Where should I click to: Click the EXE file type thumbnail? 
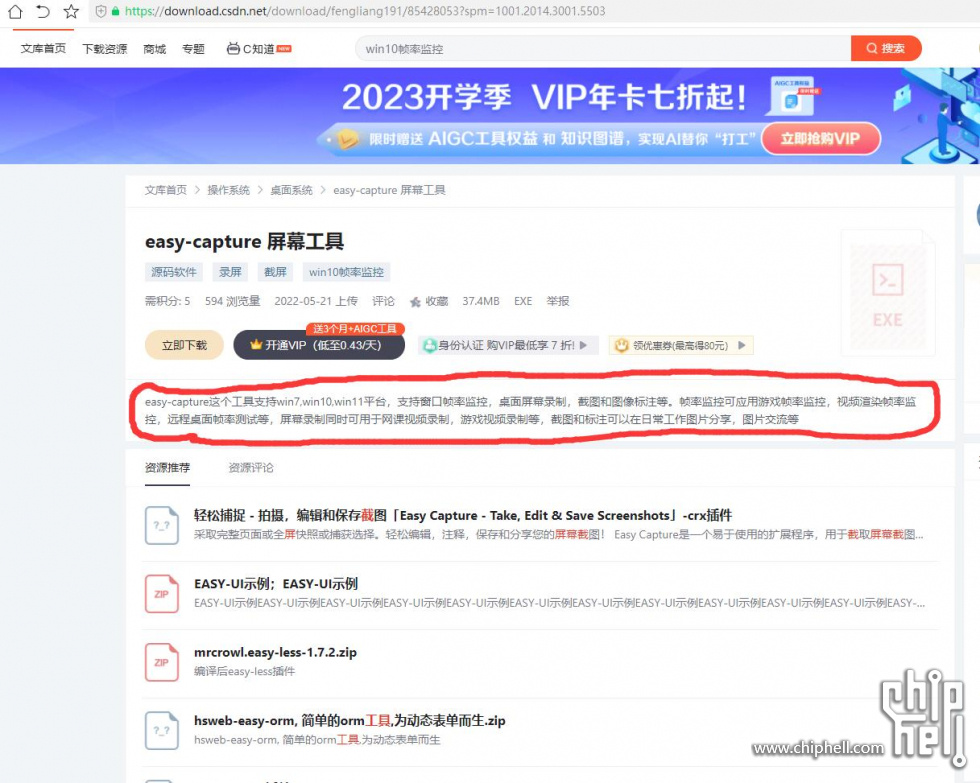[x=888, y=292]
